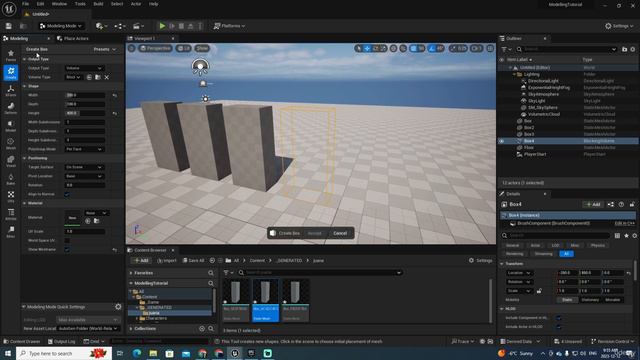Open the Attribs tools category
The height and width of the screenshot is (360, 640).
pyautogui.click(x=11, y=214)
